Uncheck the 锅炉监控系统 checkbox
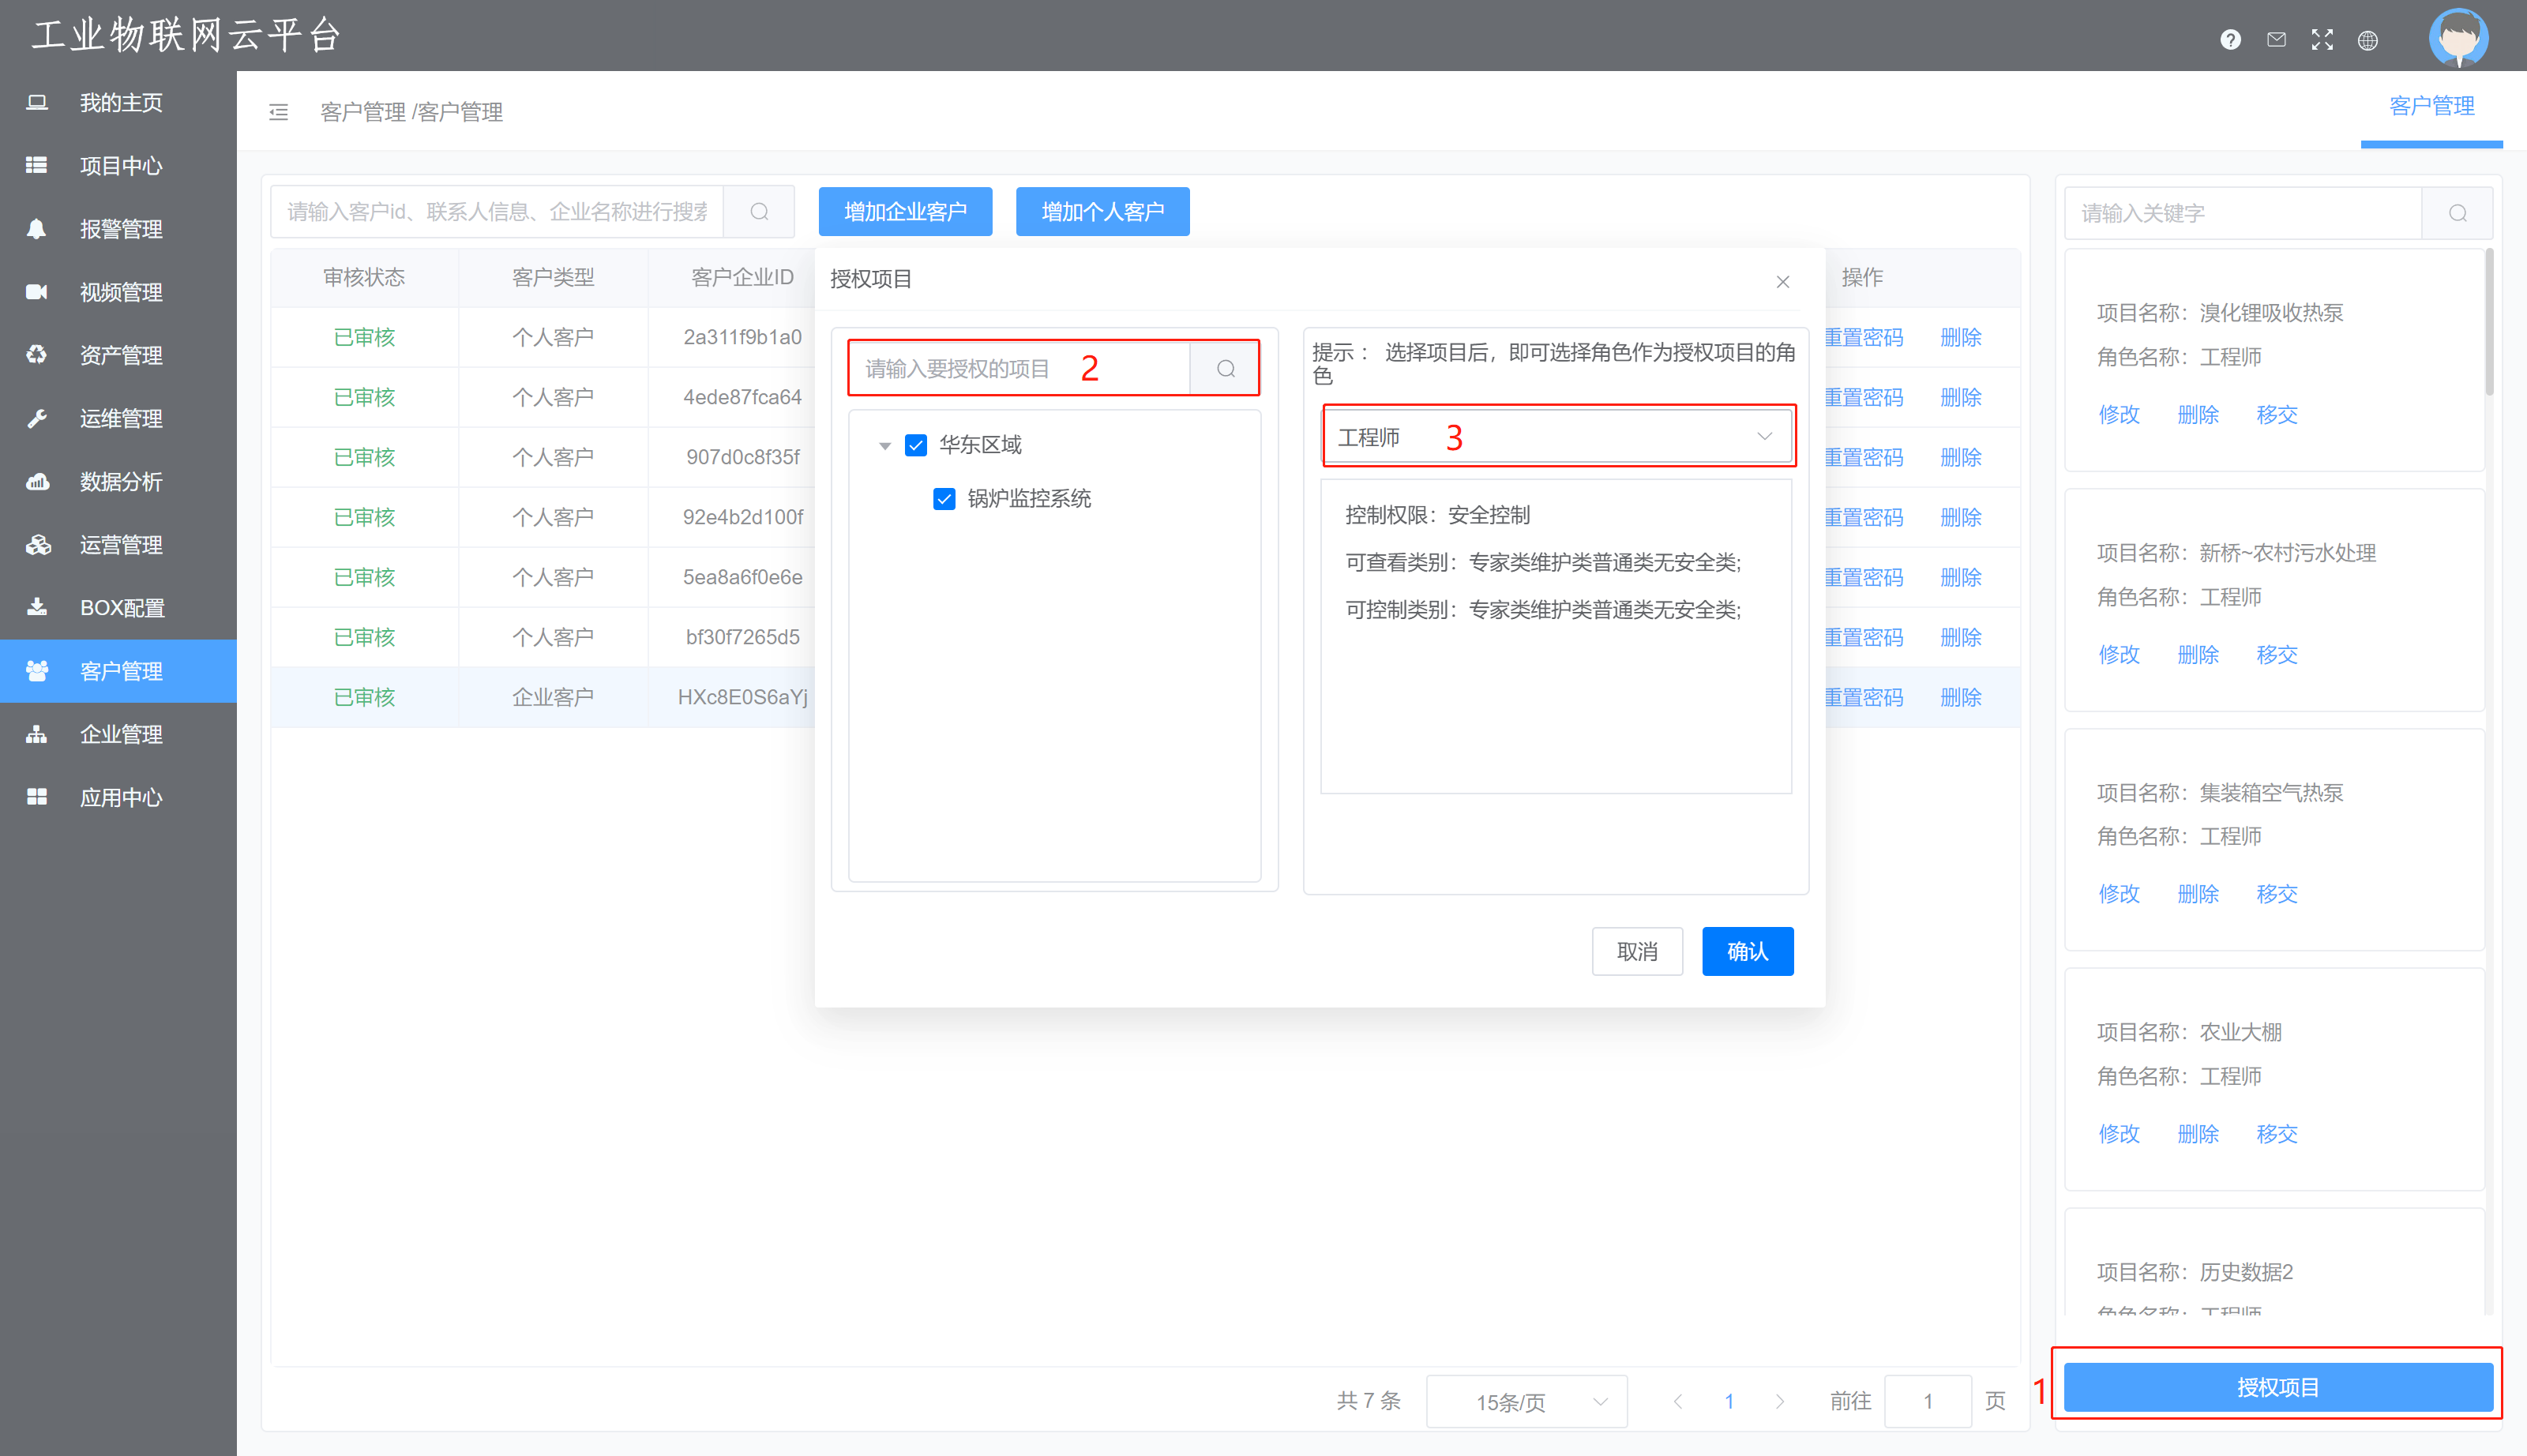The image size is (2527, 1456). click(x=944, y=499)
